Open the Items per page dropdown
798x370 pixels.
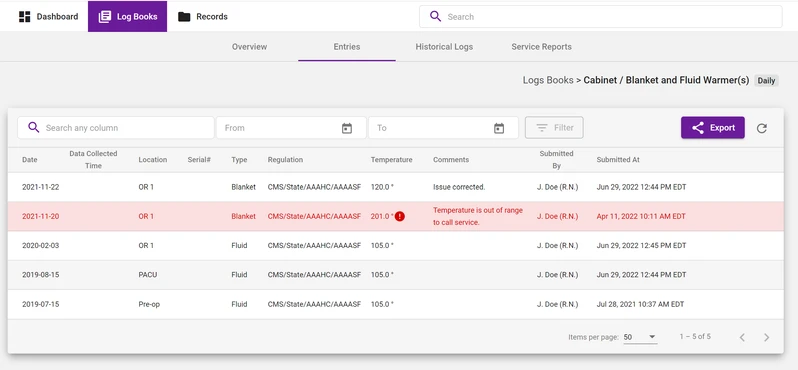click(640, 337)
